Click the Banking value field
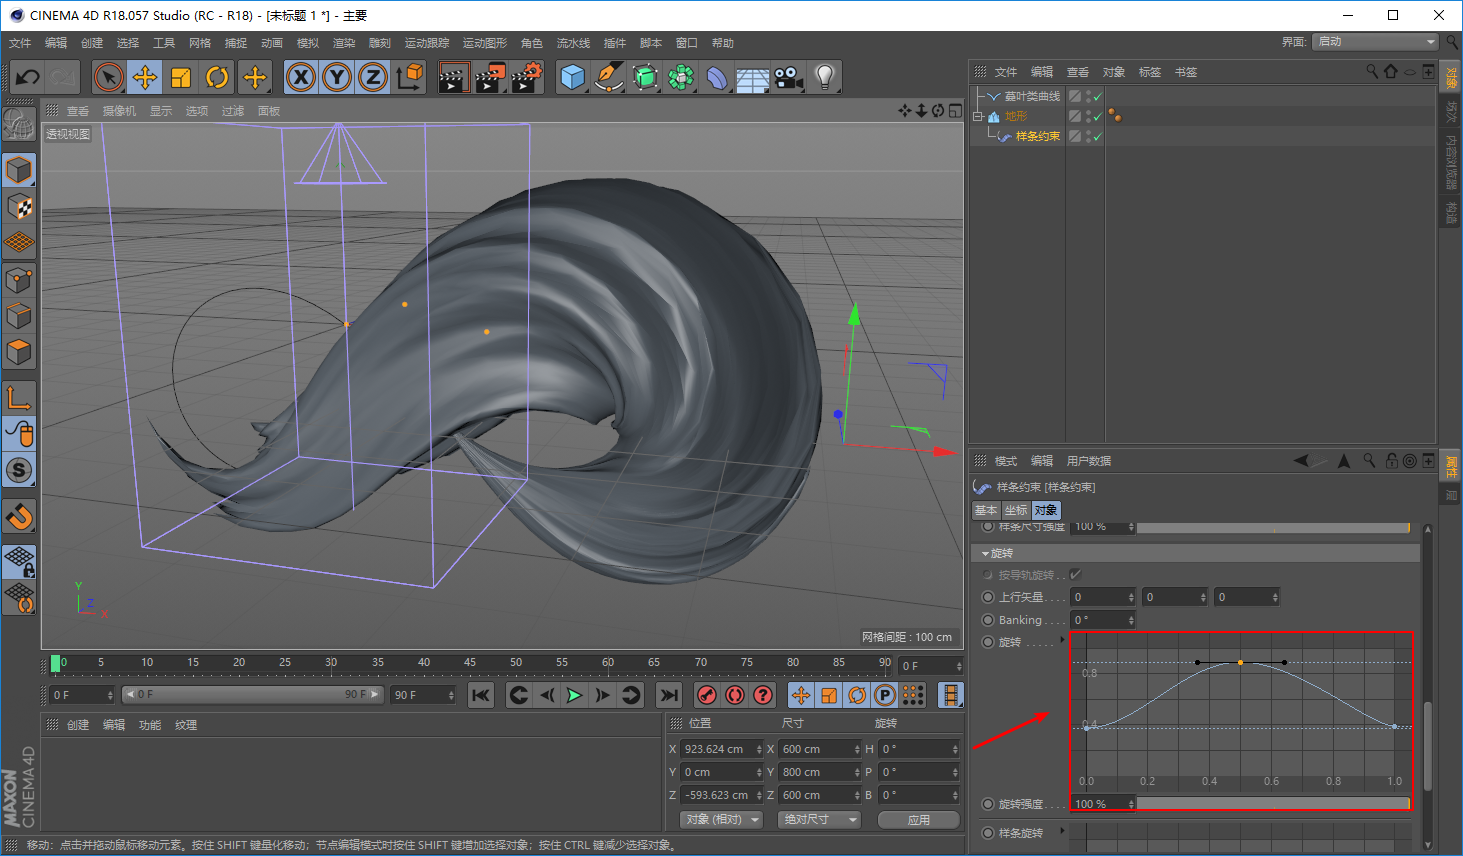 [x=1103, y=620]
